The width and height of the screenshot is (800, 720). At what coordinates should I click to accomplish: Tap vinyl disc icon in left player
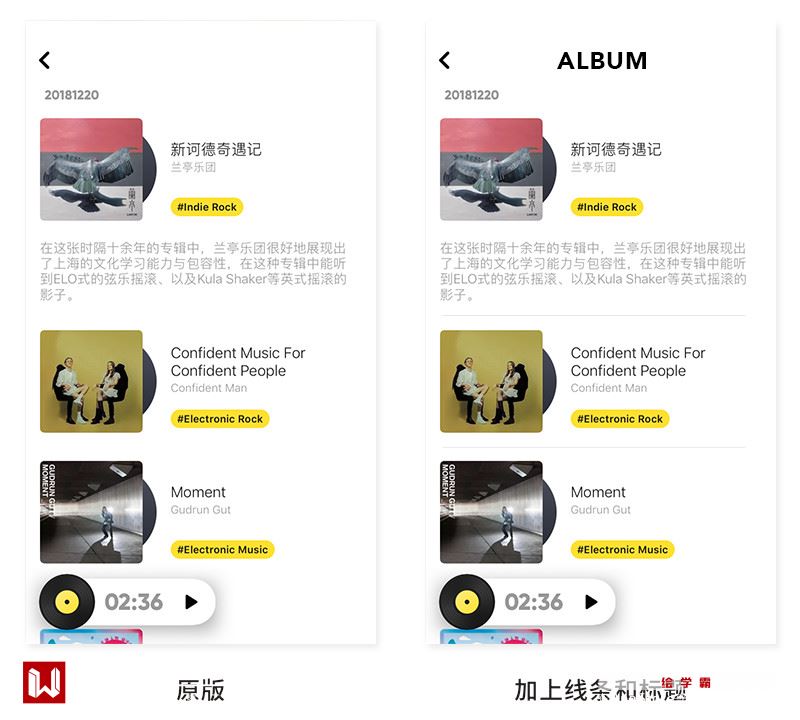(67, 602)
